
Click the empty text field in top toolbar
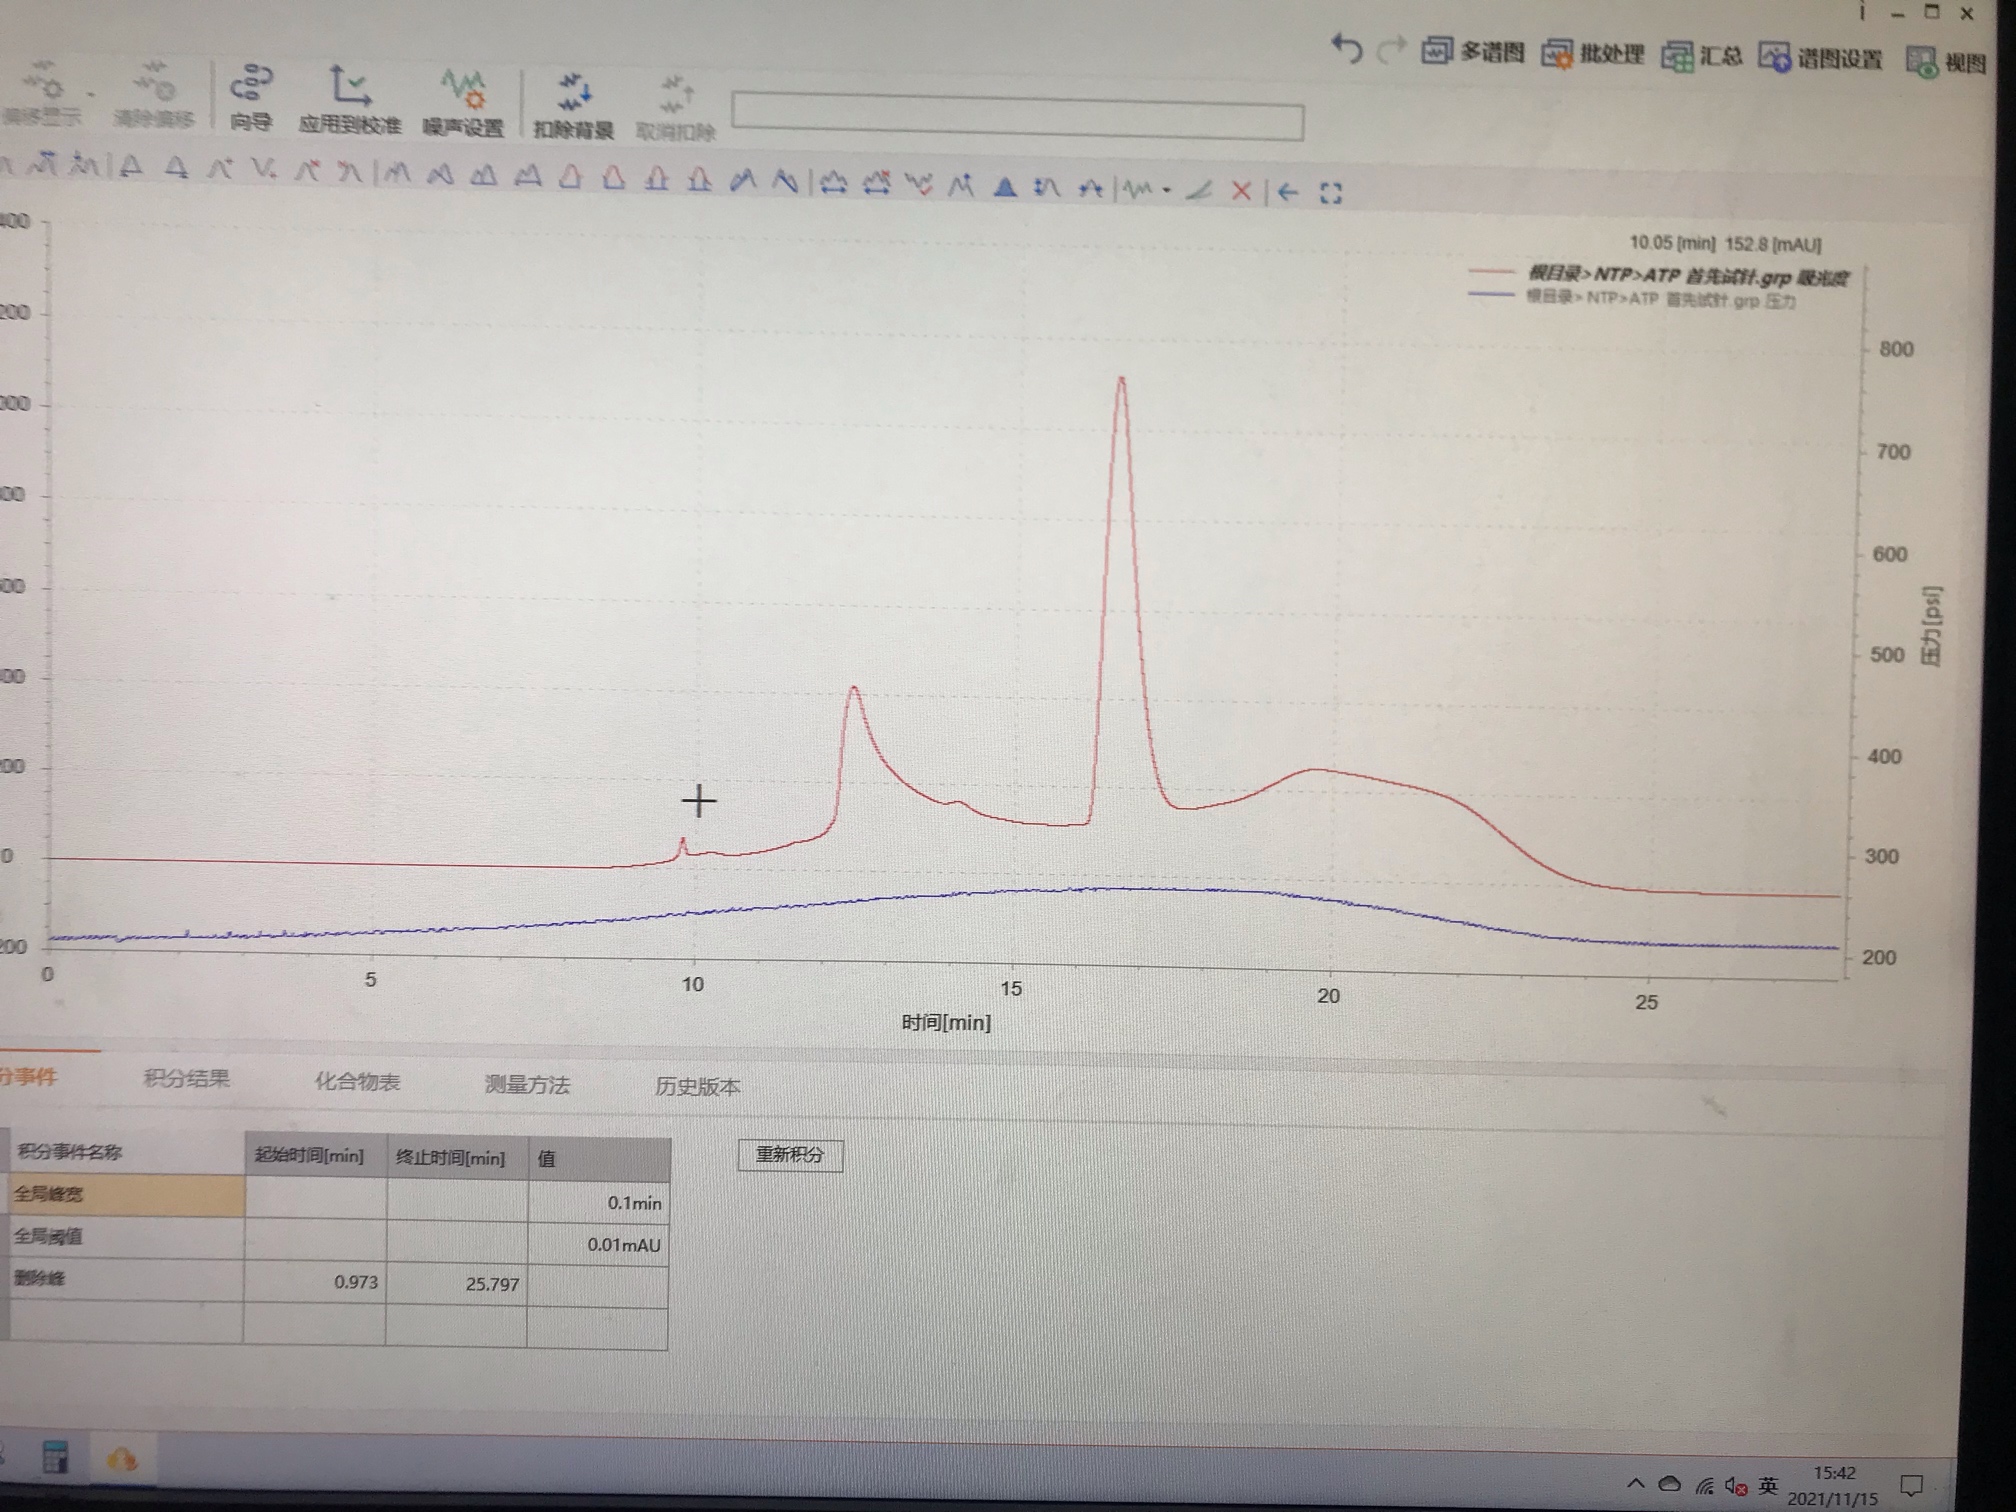[1017, 116]
